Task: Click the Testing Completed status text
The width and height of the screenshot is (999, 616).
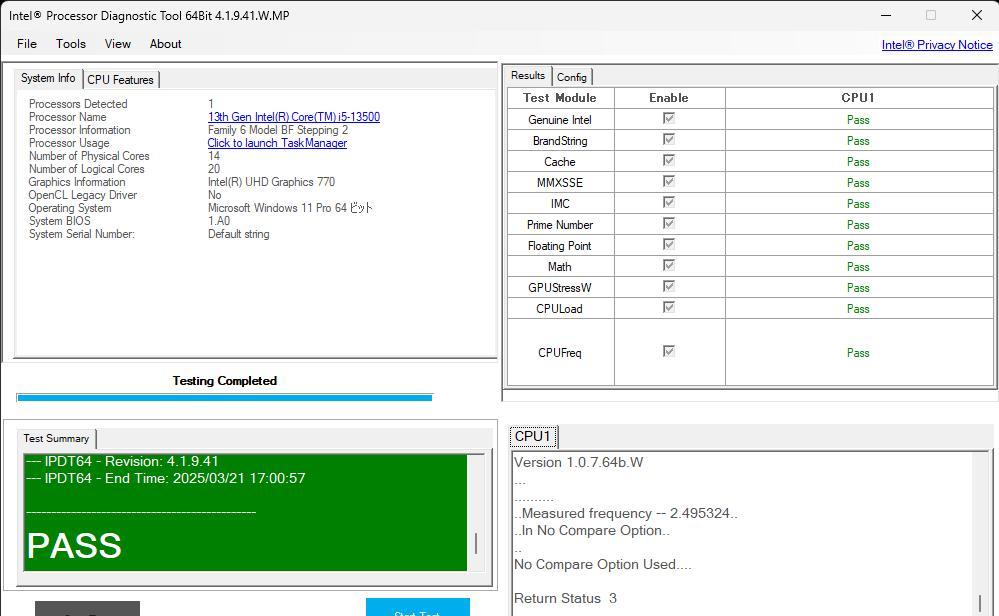Action: coord(225,381)
